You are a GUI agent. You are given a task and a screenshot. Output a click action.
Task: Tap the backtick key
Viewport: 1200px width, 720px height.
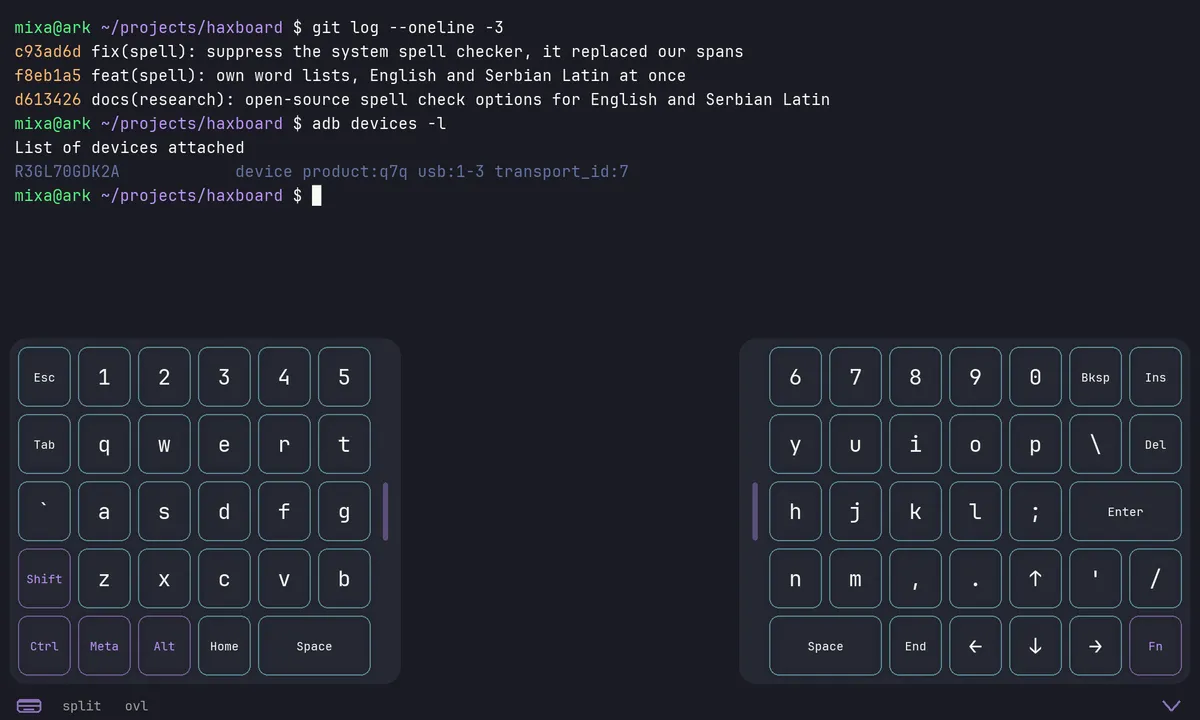coord(44,511)
